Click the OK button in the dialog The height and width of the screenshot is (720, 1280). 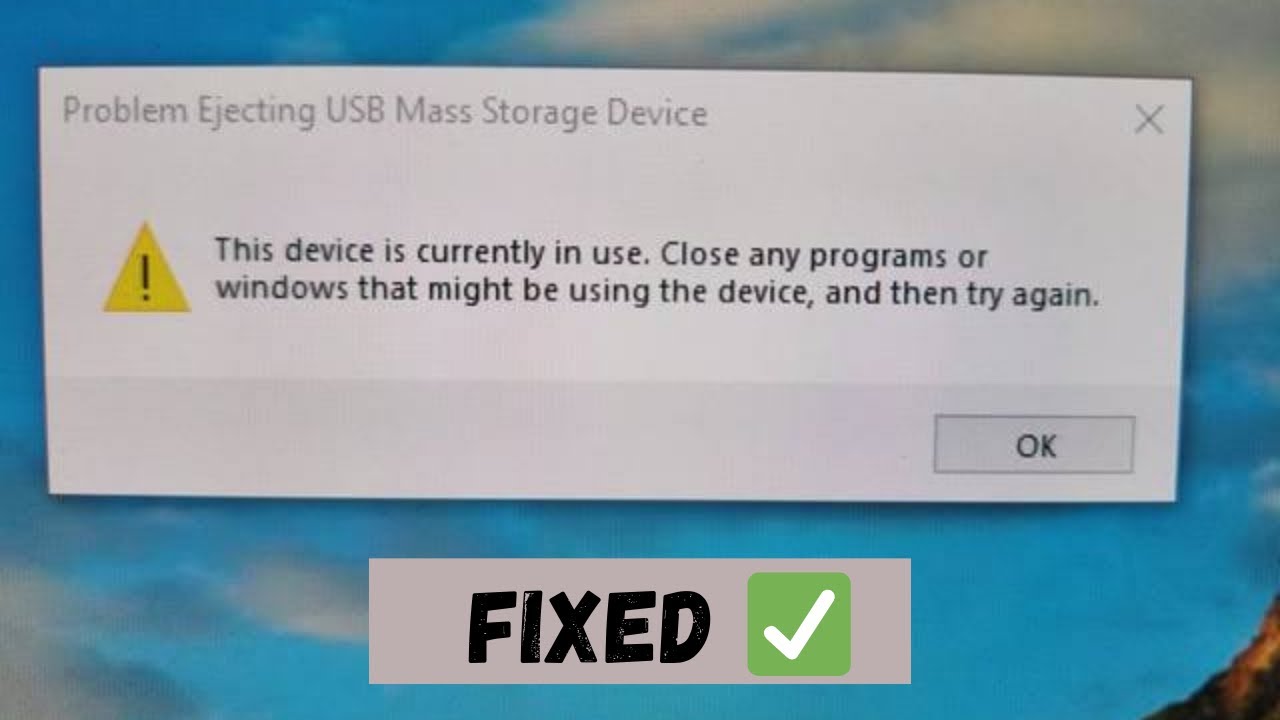(1034, 445)
